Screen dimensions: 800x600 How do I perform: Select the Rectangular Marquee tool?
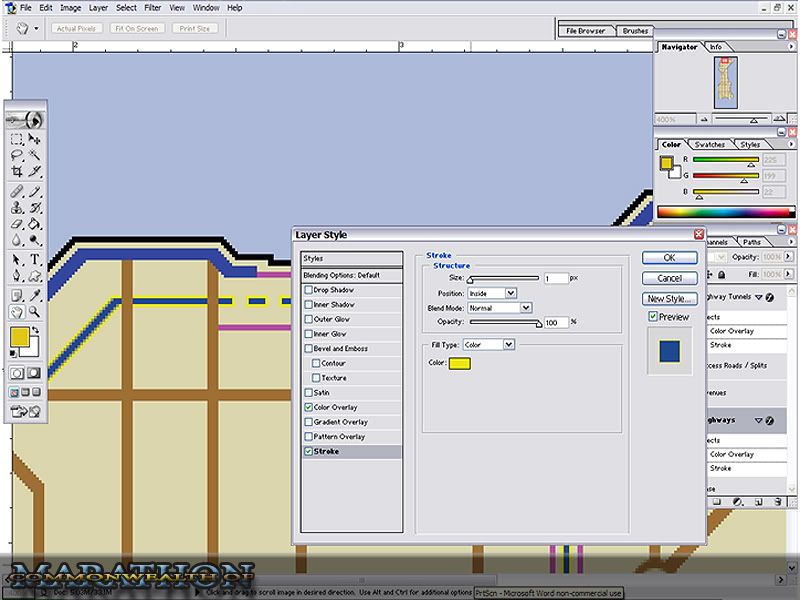(x=17, y=139)
